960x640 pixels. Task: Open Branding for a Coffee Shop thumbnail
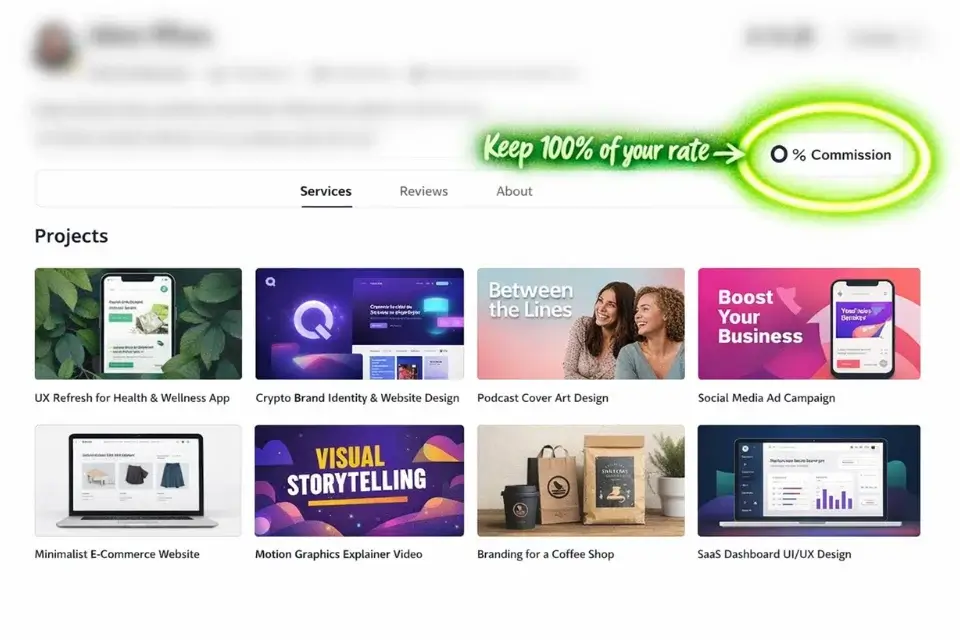tap(581, 481)
